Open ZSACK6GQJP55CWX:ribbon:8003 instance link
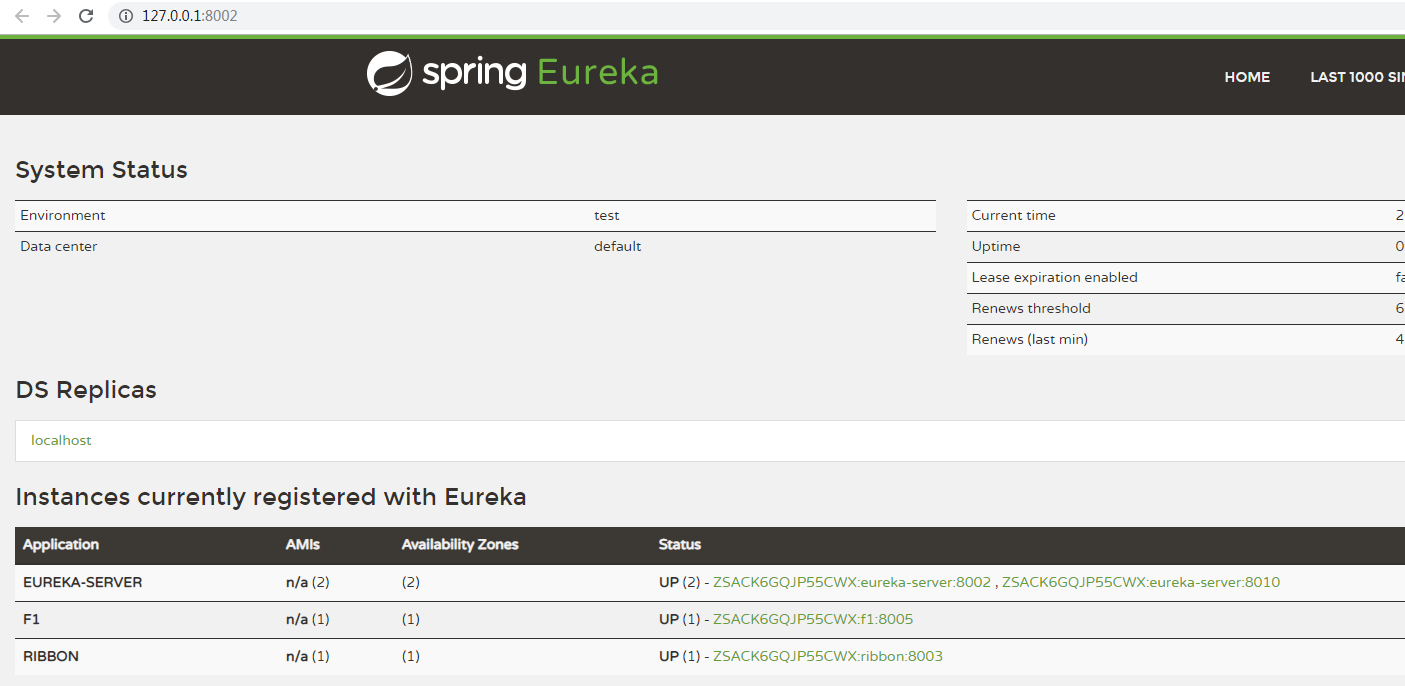Image resolution: width=1405 pixels, height=686 pixels. click(x=828, y=656)
